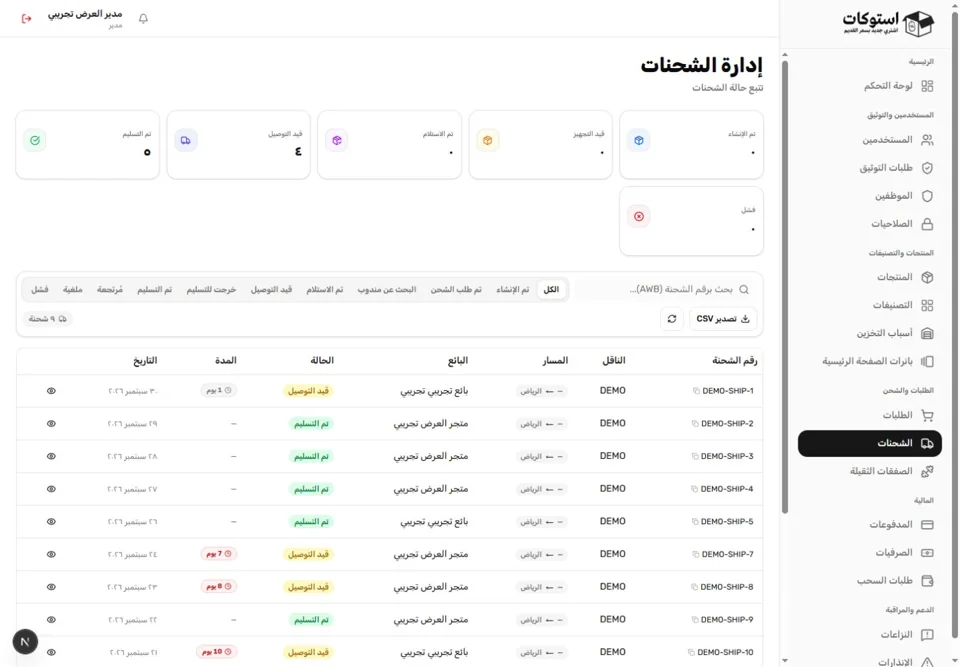This screenshot has height=667, width=960.
Task: Click the الشحنات truck icon in sidebar
Action: click(x=927, y=443)
